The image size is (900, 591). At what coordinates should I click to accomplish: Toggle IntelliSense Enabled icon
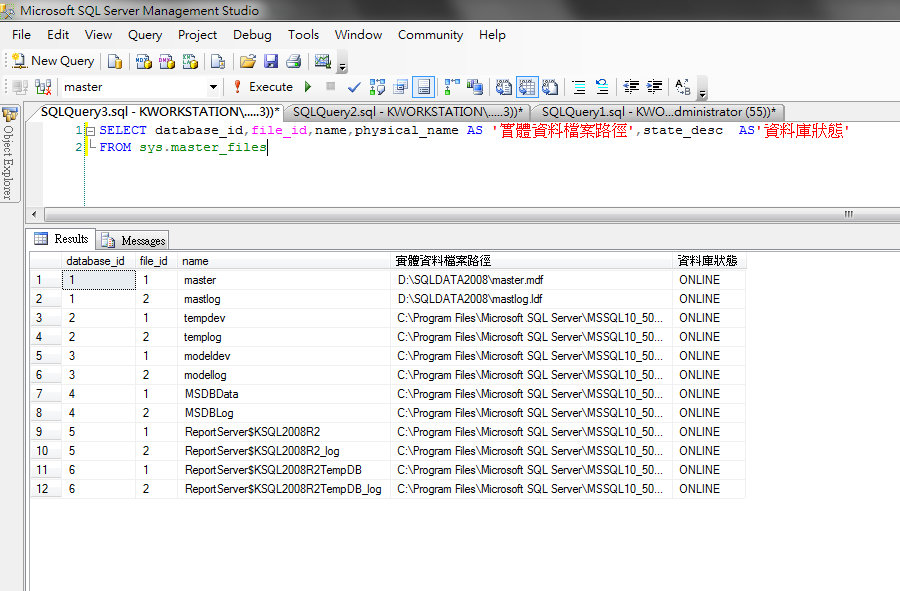424,87
